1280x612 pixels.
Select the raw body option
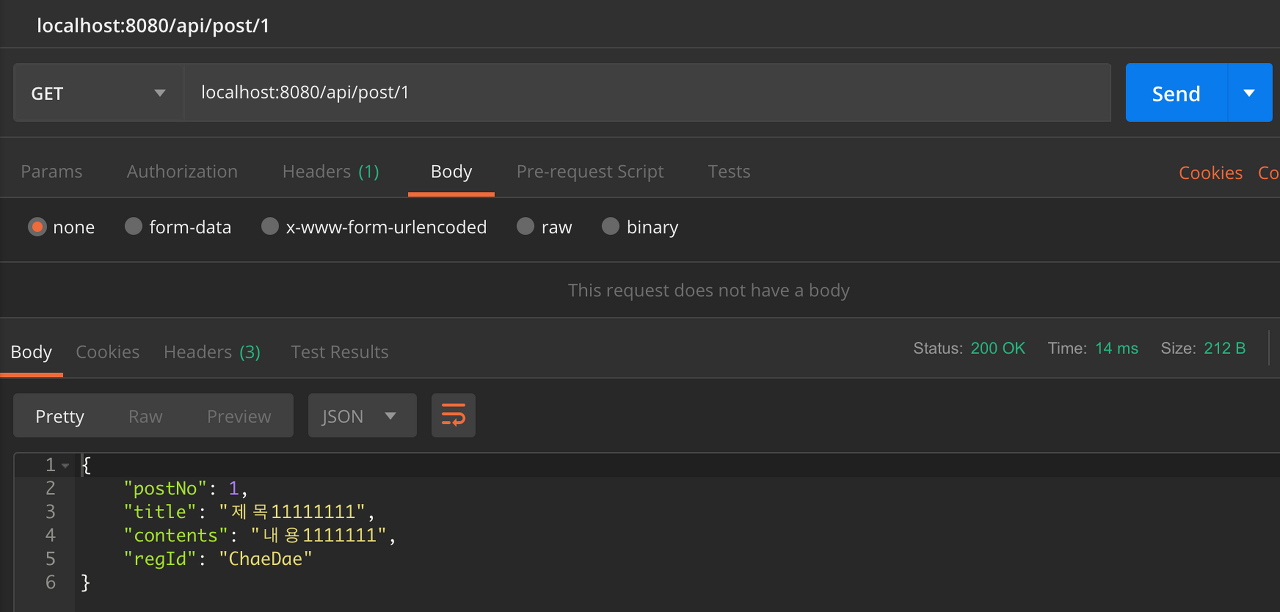pos(544,227)
